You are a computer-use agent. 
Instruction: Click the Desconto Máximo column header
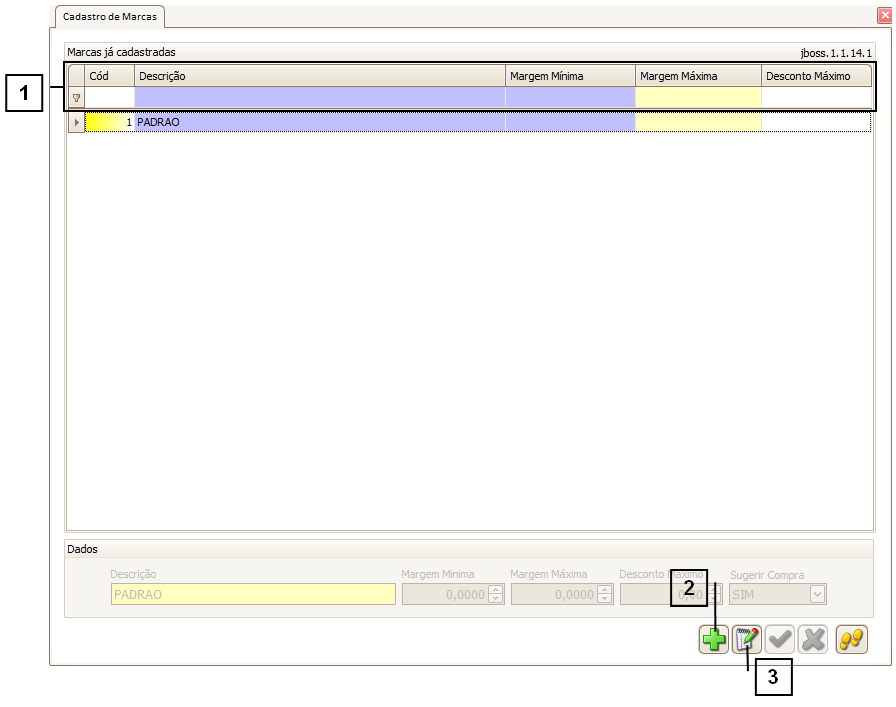[x=816, y=76]
